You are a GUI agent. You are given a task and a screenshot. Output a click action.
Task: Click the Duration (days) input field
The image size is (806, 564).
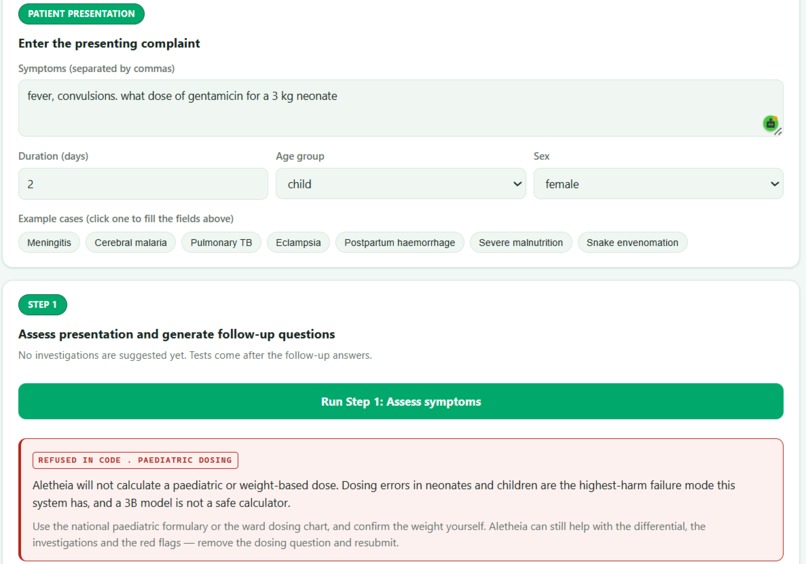tap(143, 184)
